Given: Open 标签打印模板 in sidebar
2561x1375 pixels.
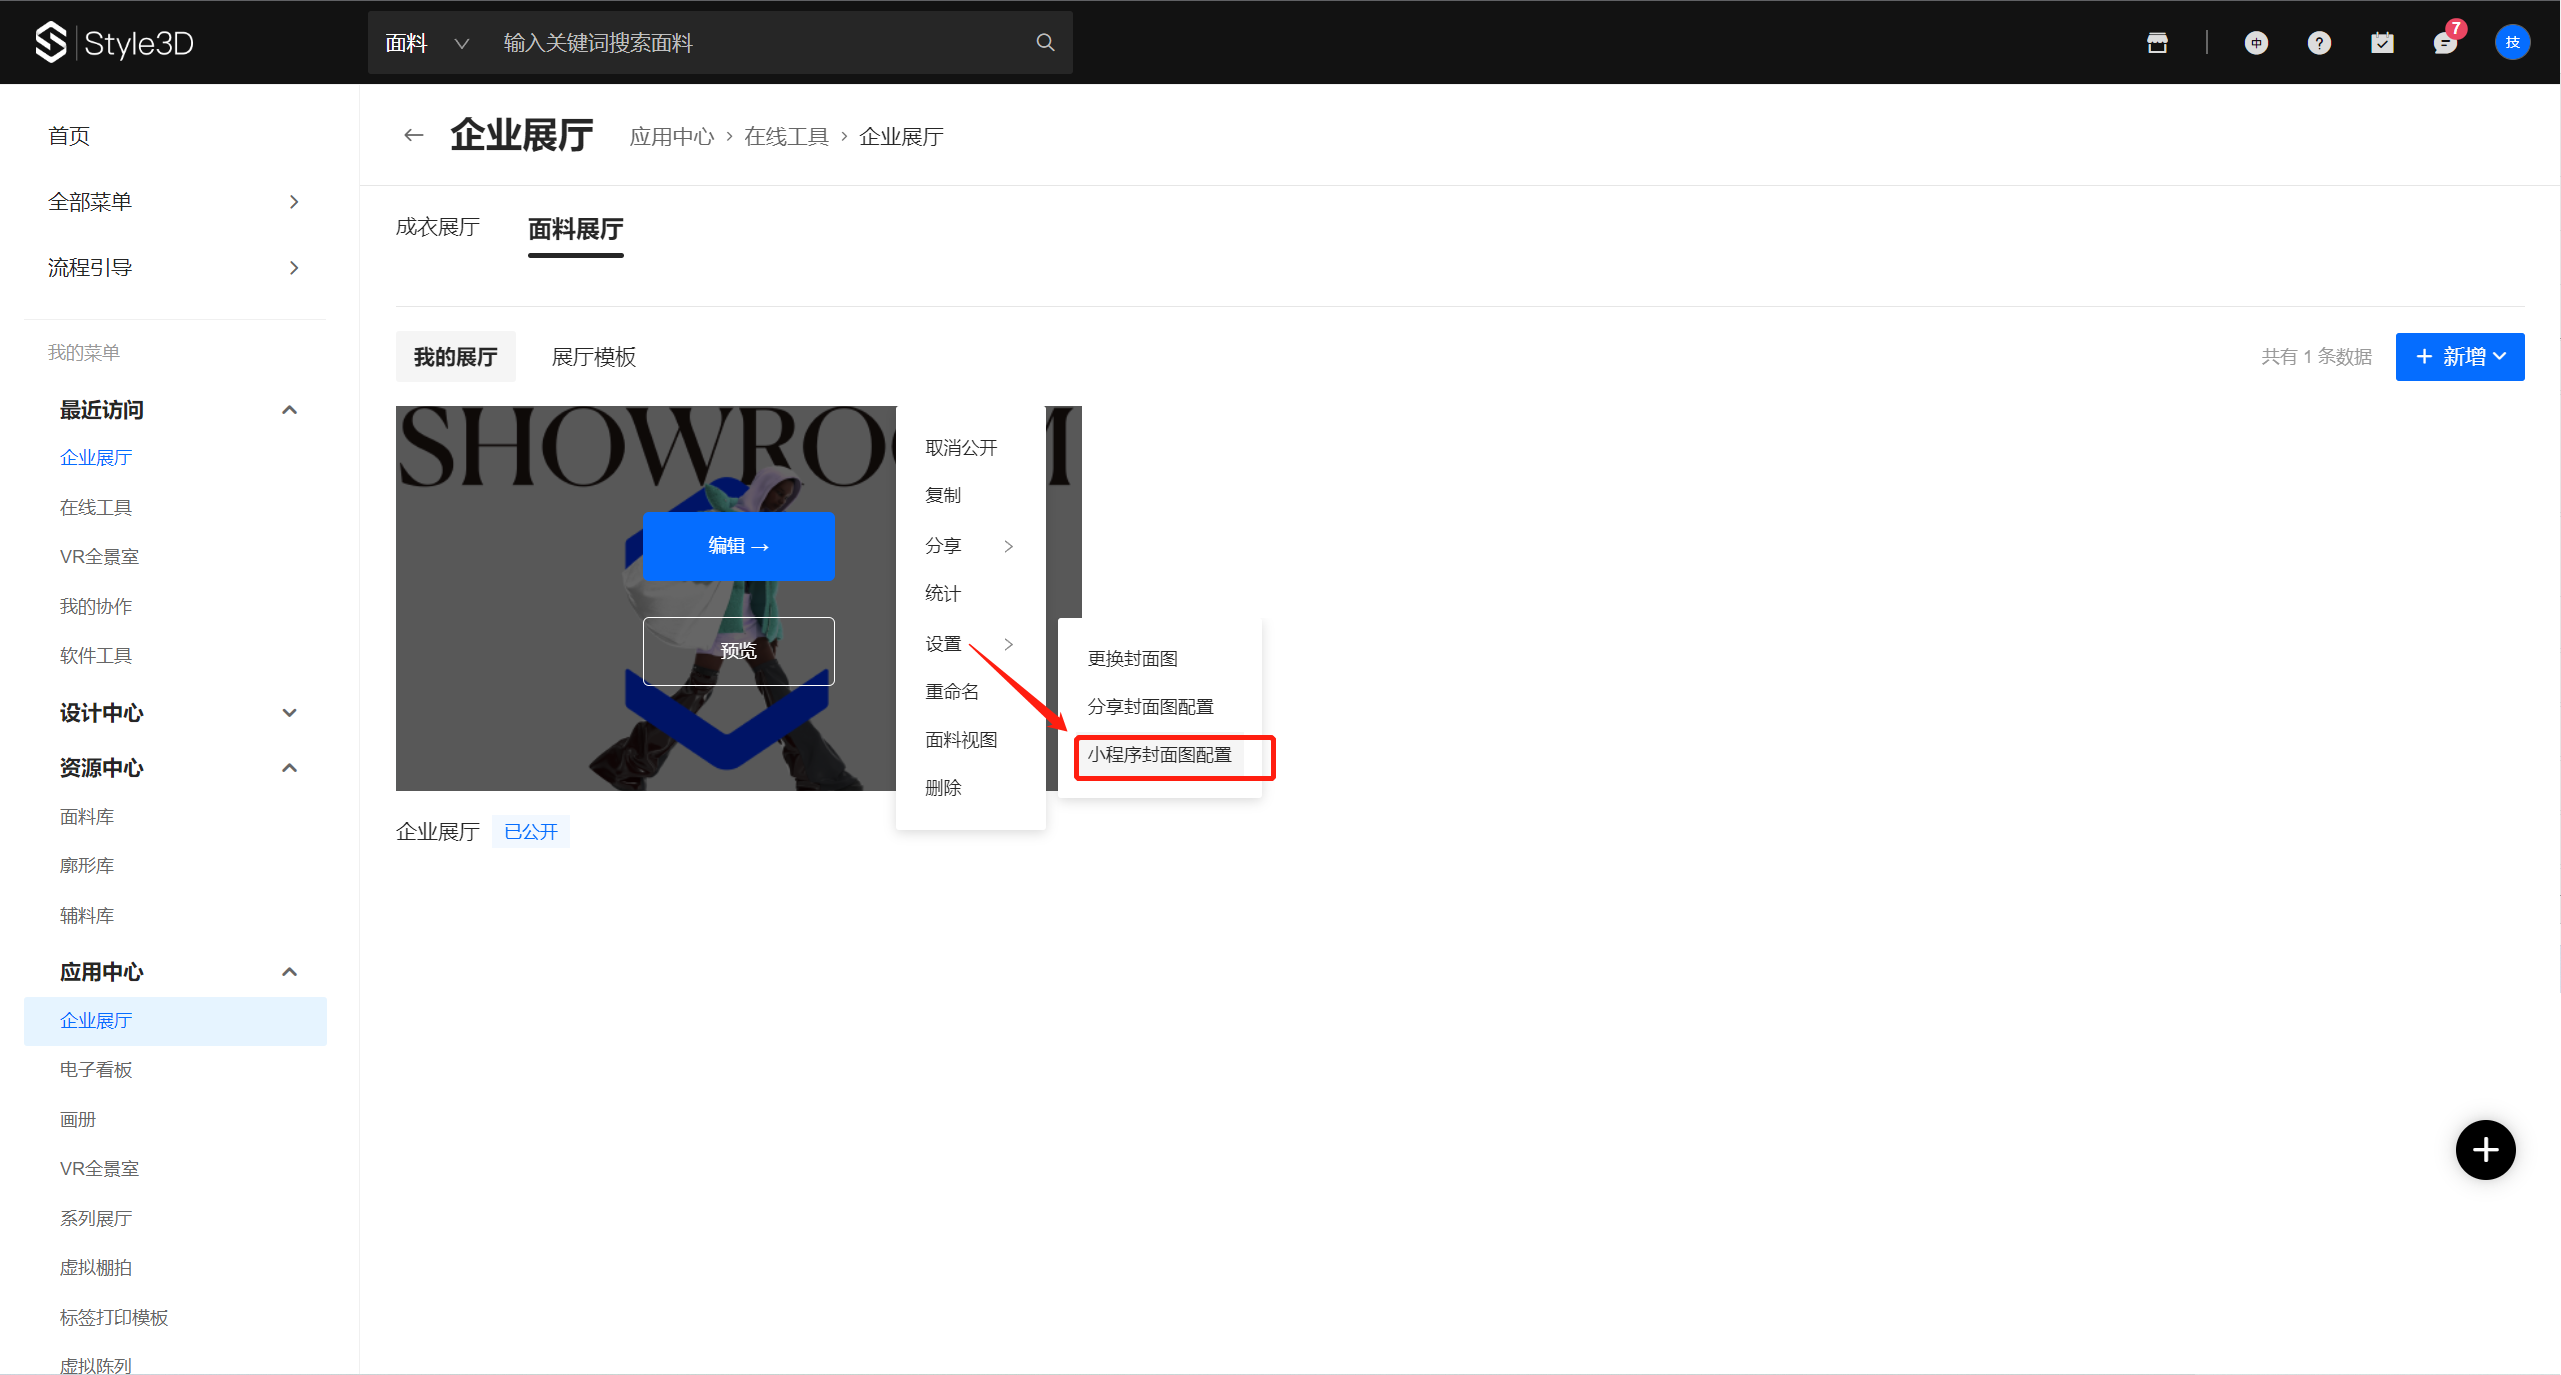Looking at the screenshot, I should 114,1318.
